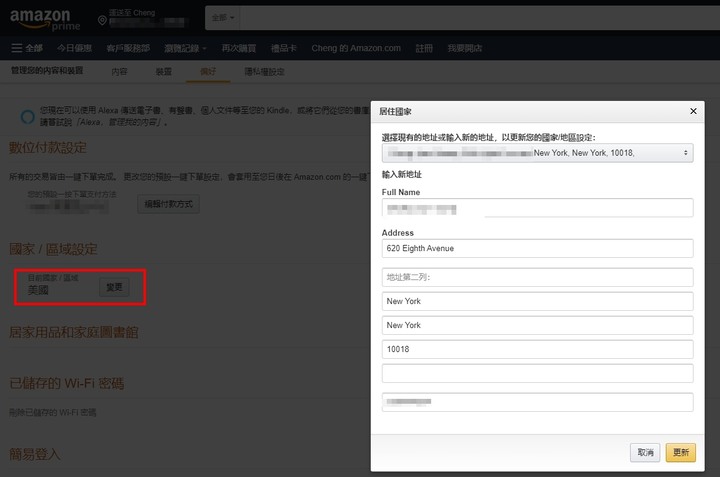Click the second New York state field

pos(537,325)
